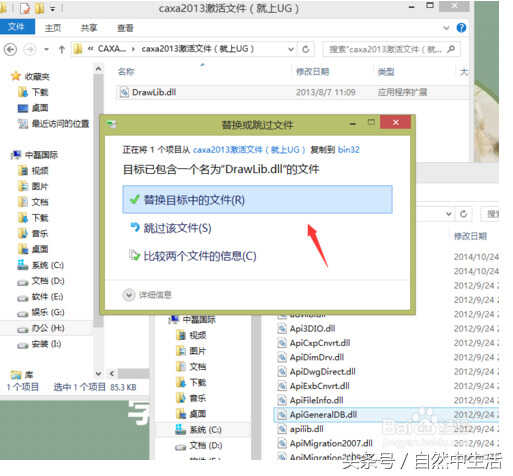
Task: Select the DrawLib.dll file icon
Action: [x=124, y=92]
